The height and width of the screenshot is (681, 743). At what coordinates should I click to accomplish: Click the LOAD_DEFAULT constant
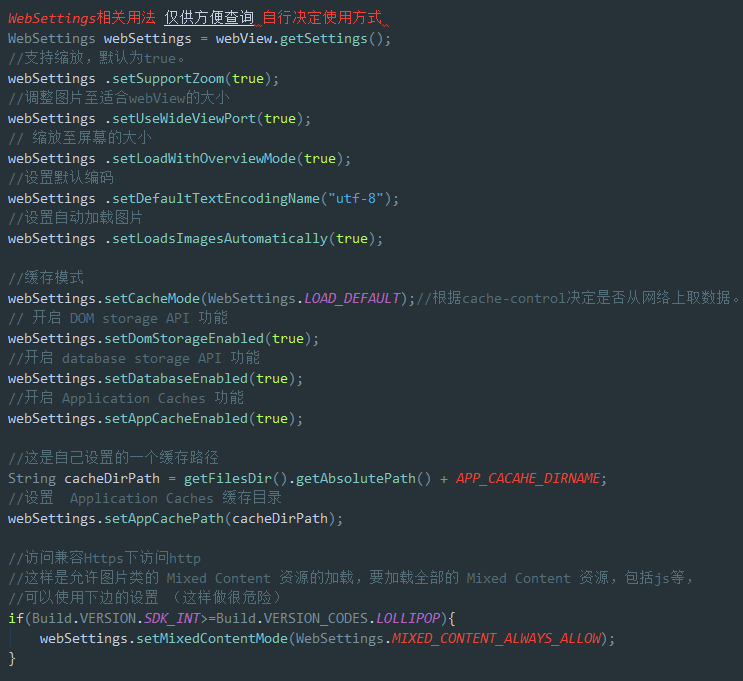352,299
